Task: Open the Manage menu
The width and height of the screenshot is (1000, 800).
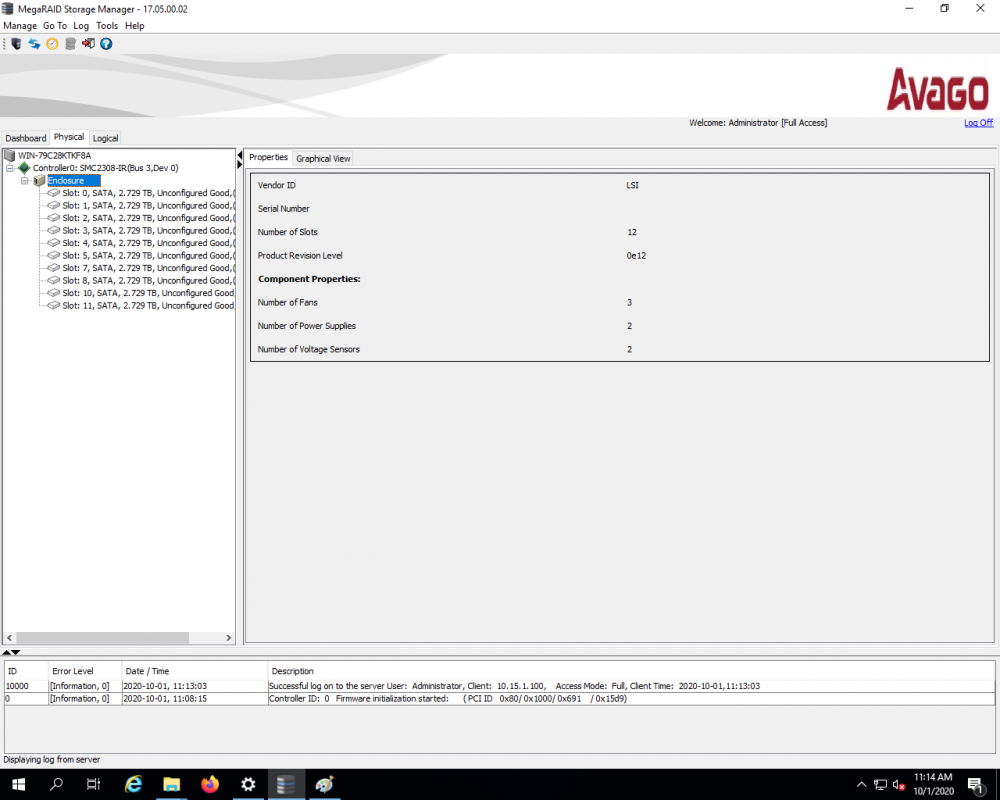Action: tap(20, 26)
